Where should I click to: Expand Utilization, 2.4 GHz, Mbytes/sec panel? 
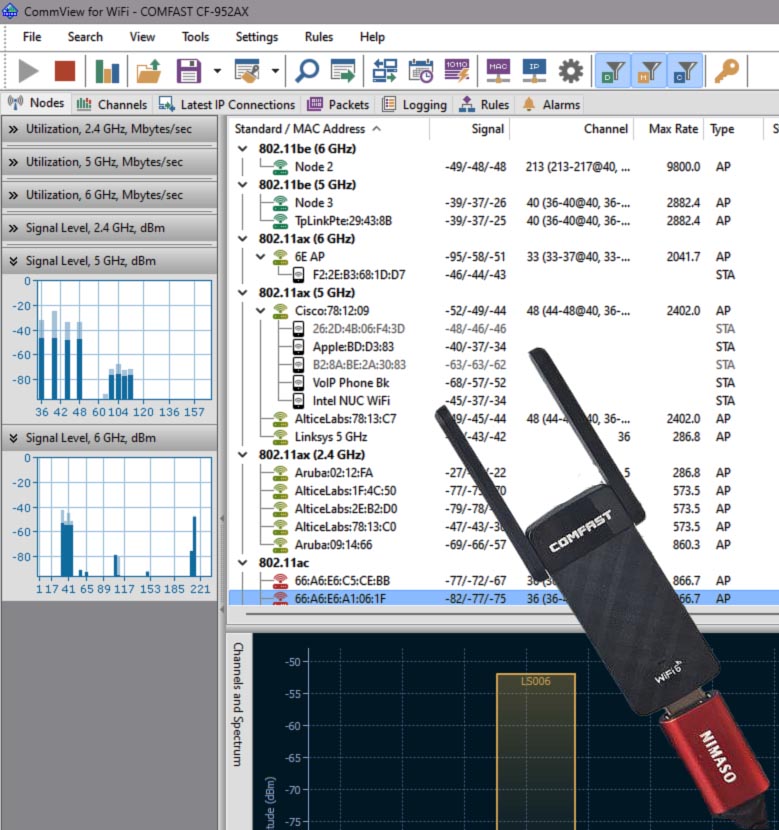110,129
